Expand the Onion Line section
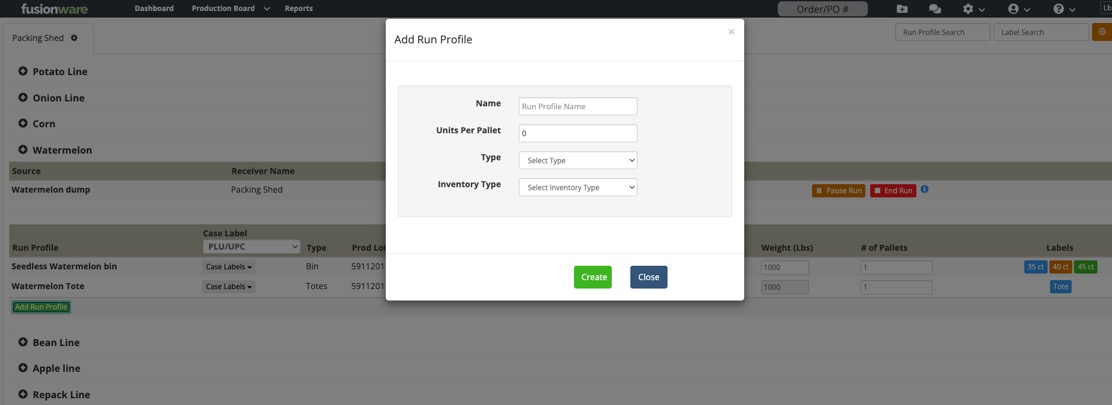1112x405 pixels. pos(23,98)
